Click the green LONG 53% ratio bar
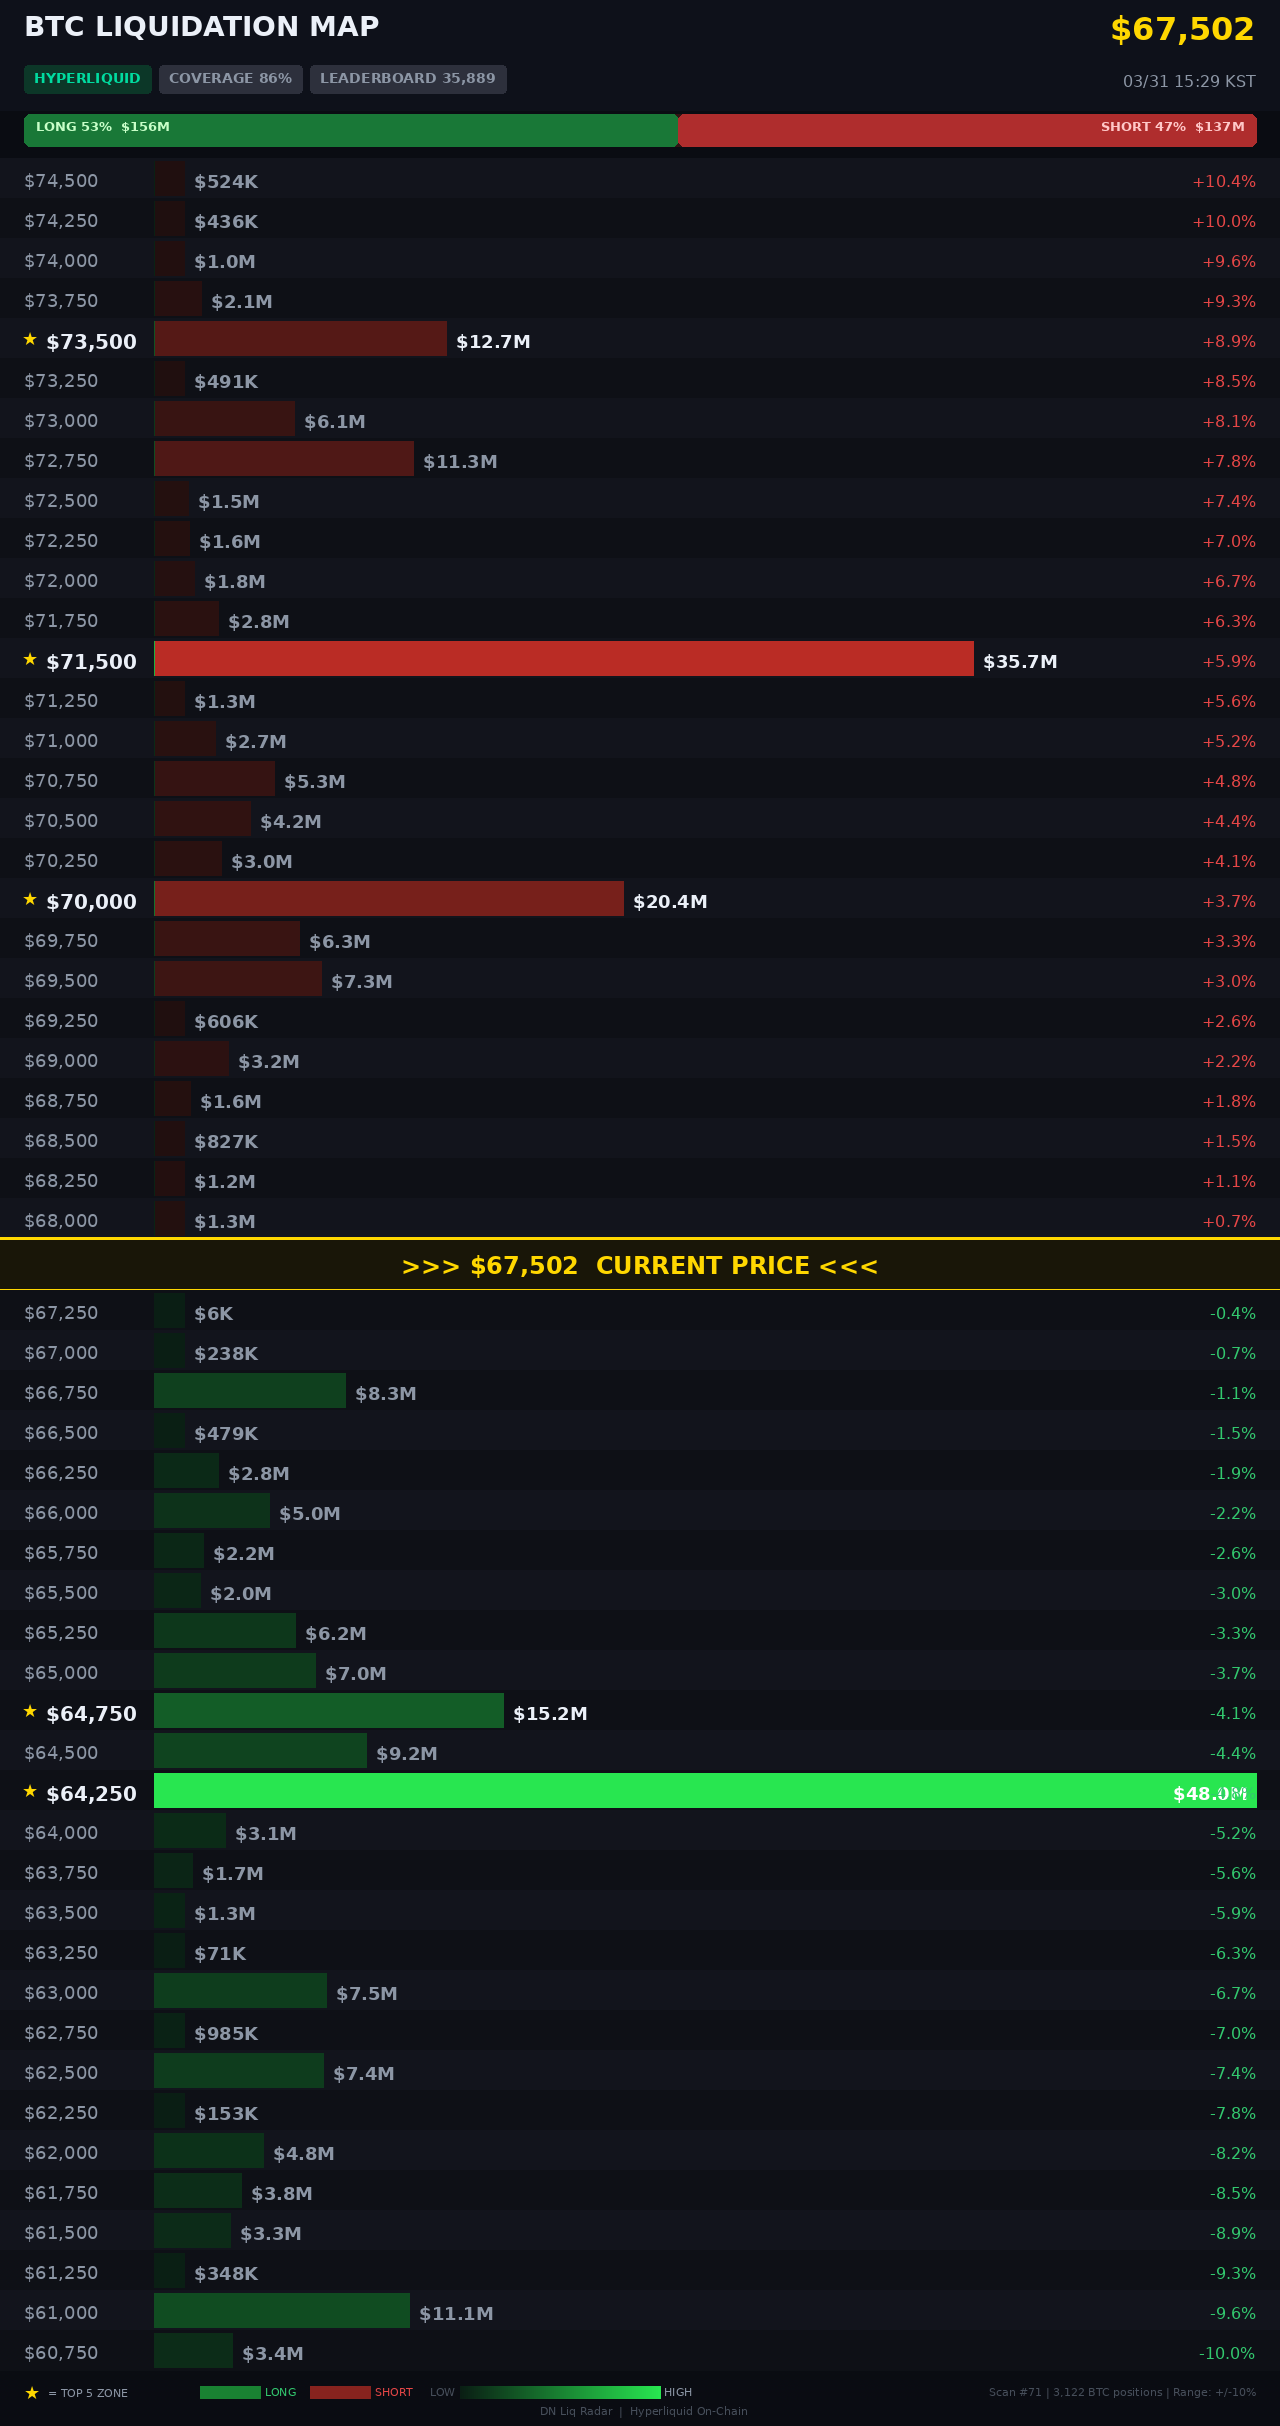1280x2426 pixels. [x=350, y=130]
